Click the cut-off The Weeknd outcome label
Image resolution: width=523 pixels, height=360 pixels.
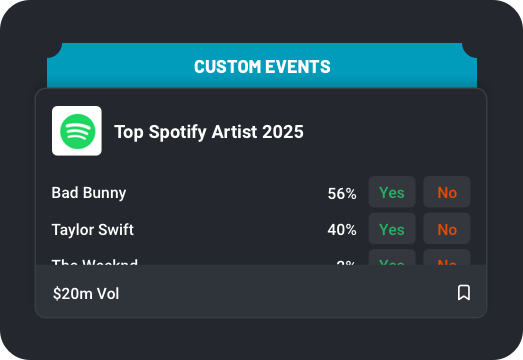tap(95, 262)
